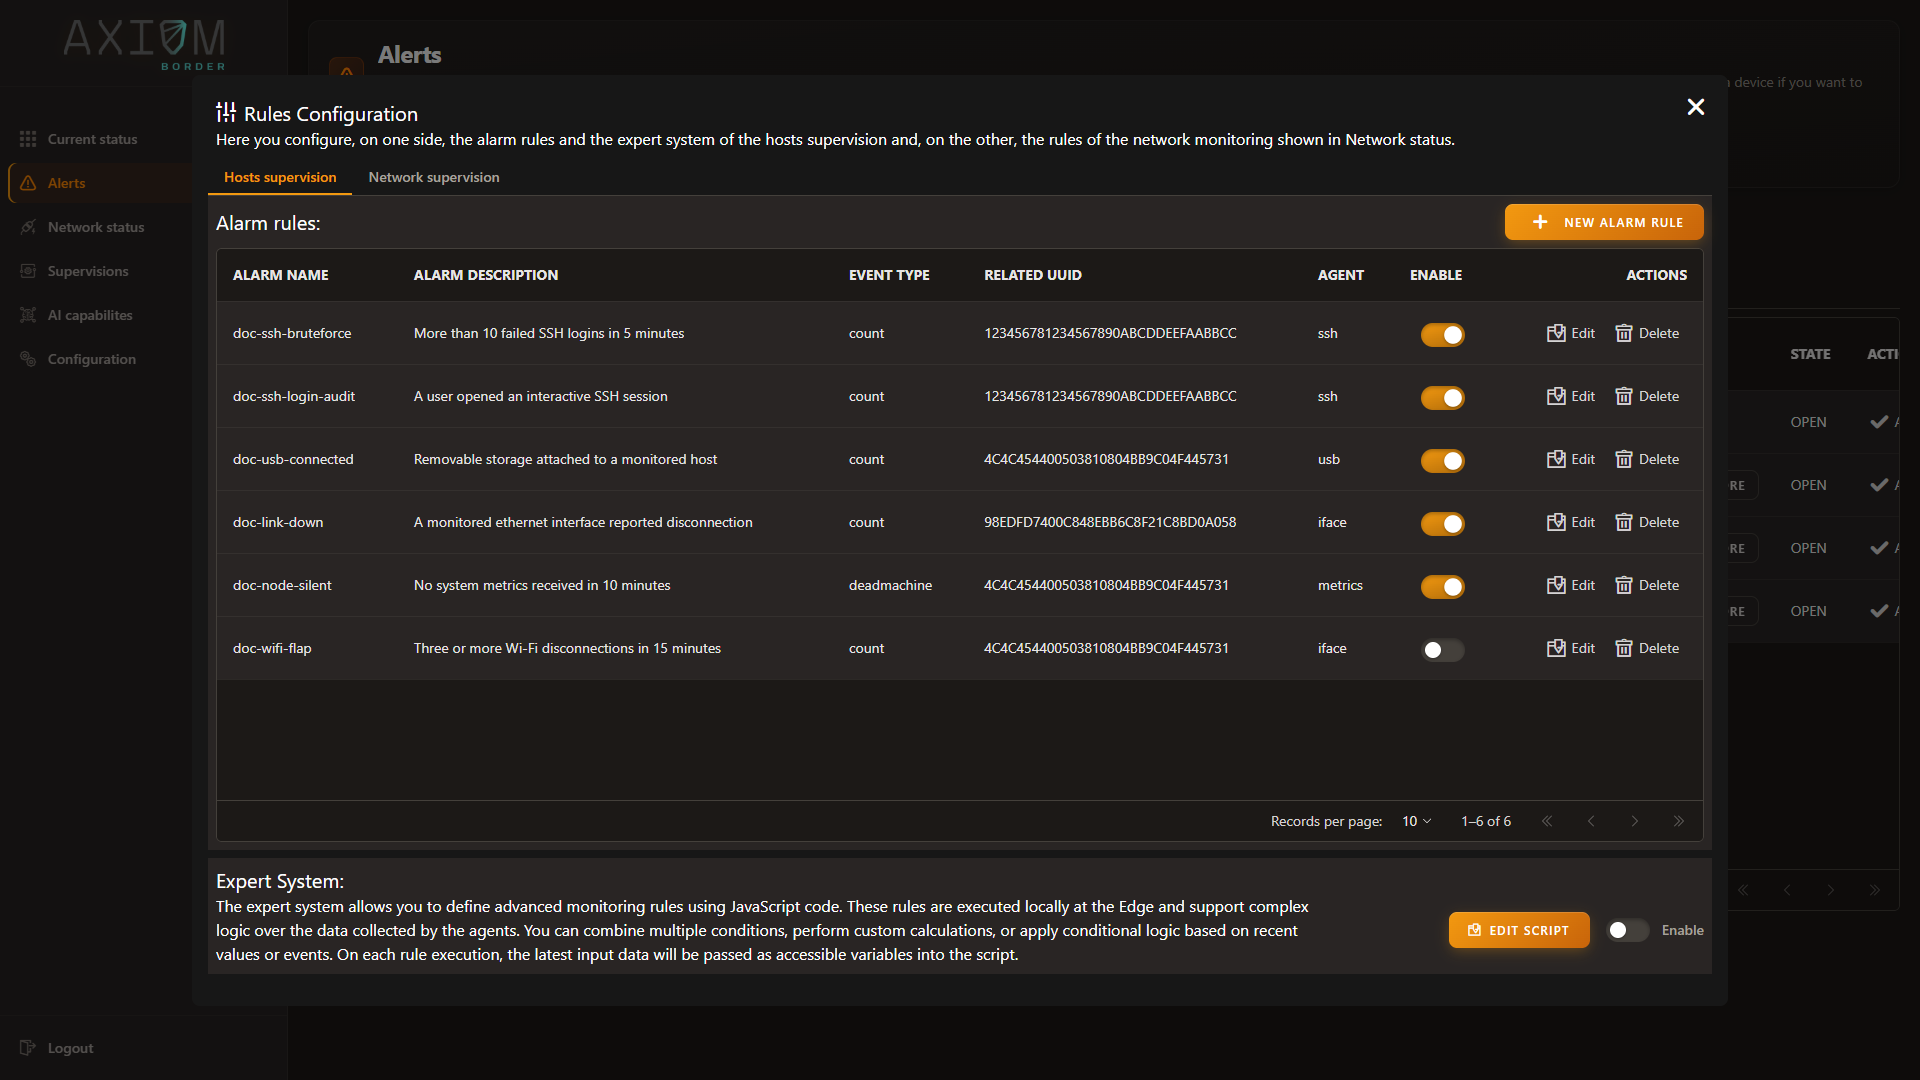The height and width of the screenshot is (1080, 1920).
Task: Close the Rules Configuration dialog
Action: click(1696, 107)
